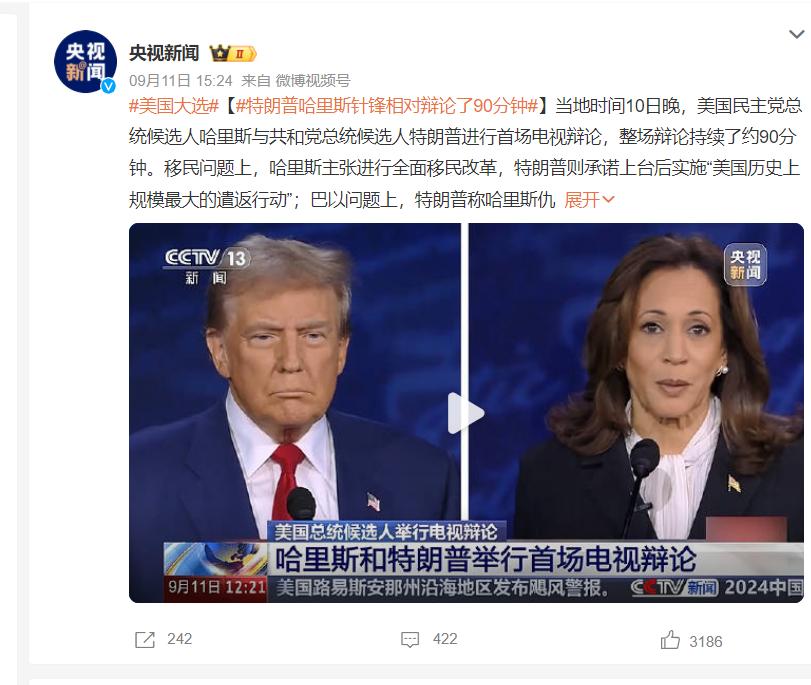Like the post with thumbs-up icon
Image resolution: width=811 pixels, height=685 pixels.
pyautogui.click(x=670, y=640)
